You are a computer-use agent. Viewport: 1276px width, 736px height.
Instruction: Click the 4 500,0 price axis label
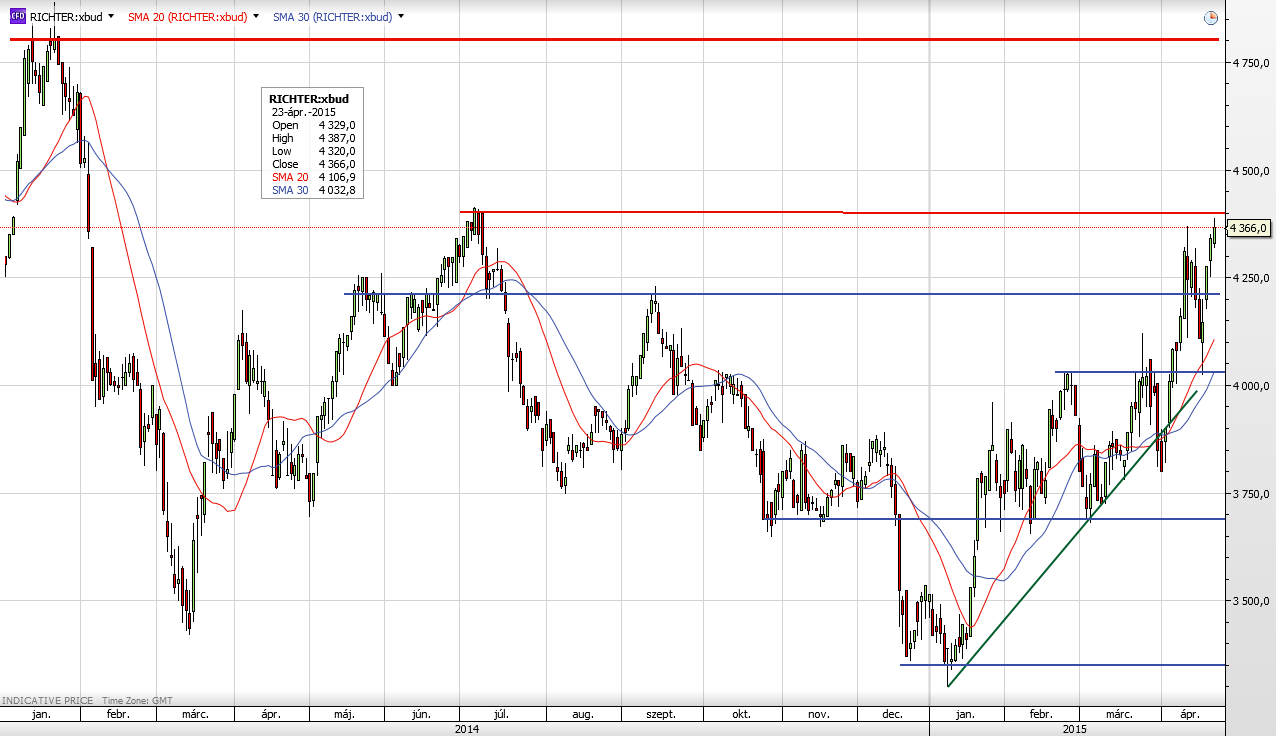[x=1249, y=171]
